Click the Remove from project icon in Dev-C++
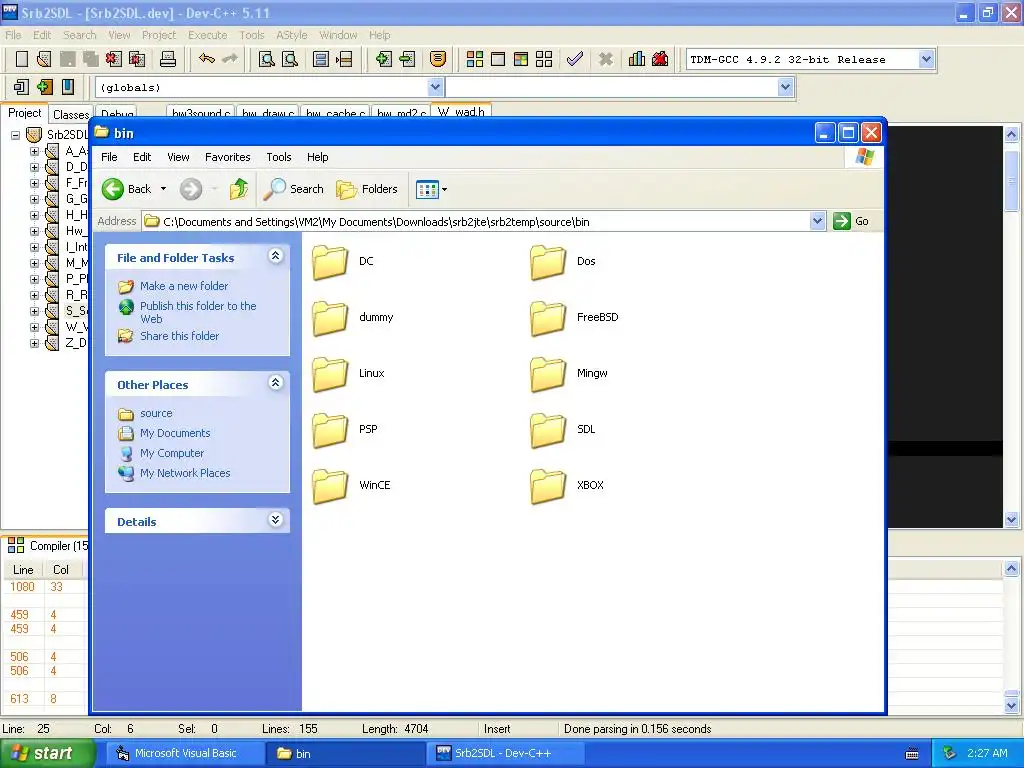The height and width of the screenshot is (768, 1024). tap(407, 59)
